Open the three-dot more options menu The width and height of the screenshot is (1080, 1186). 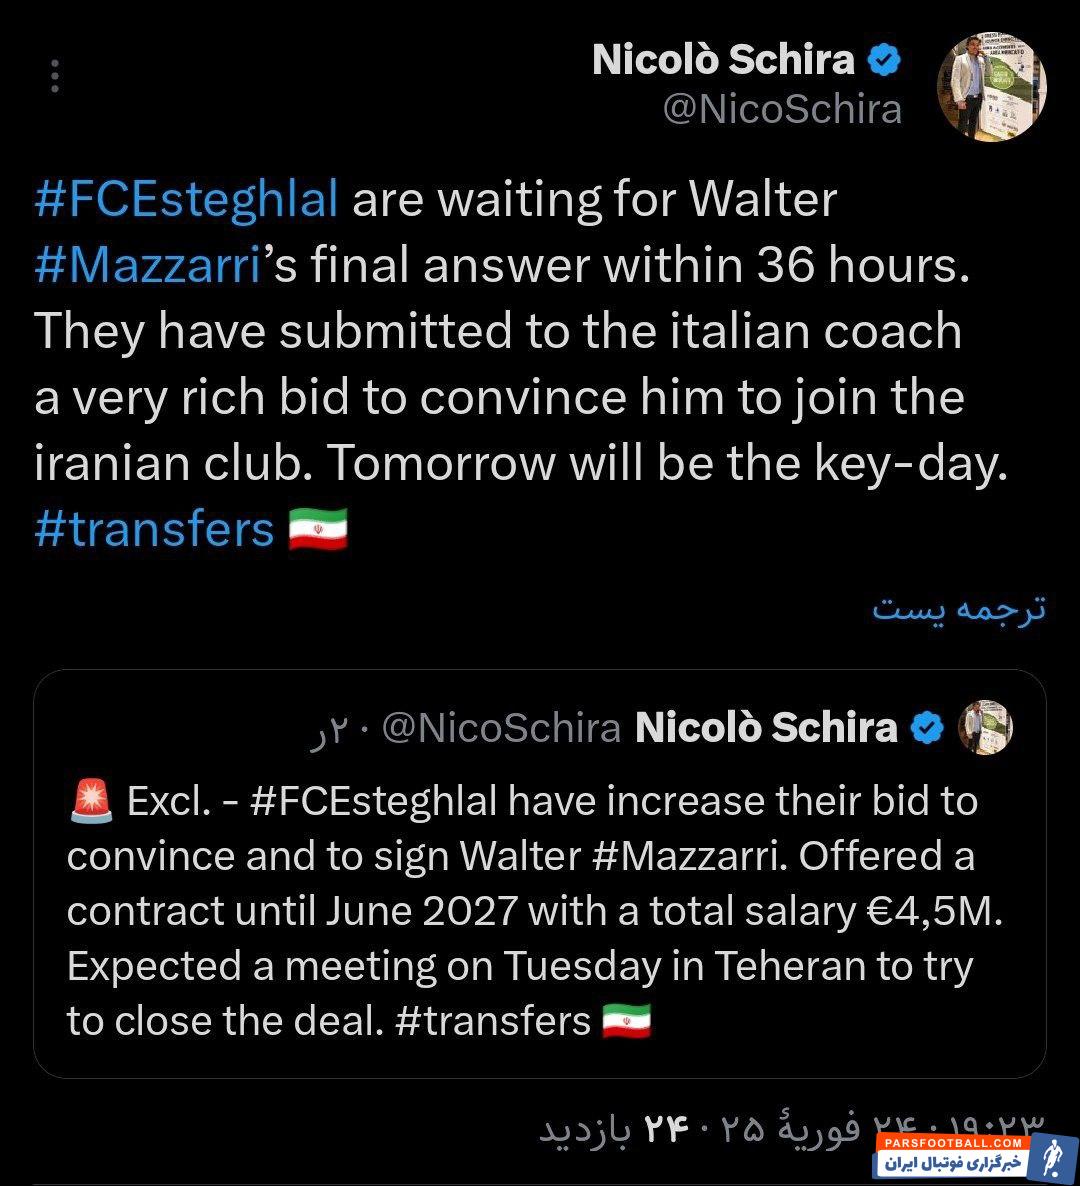[x=55, y=76]
